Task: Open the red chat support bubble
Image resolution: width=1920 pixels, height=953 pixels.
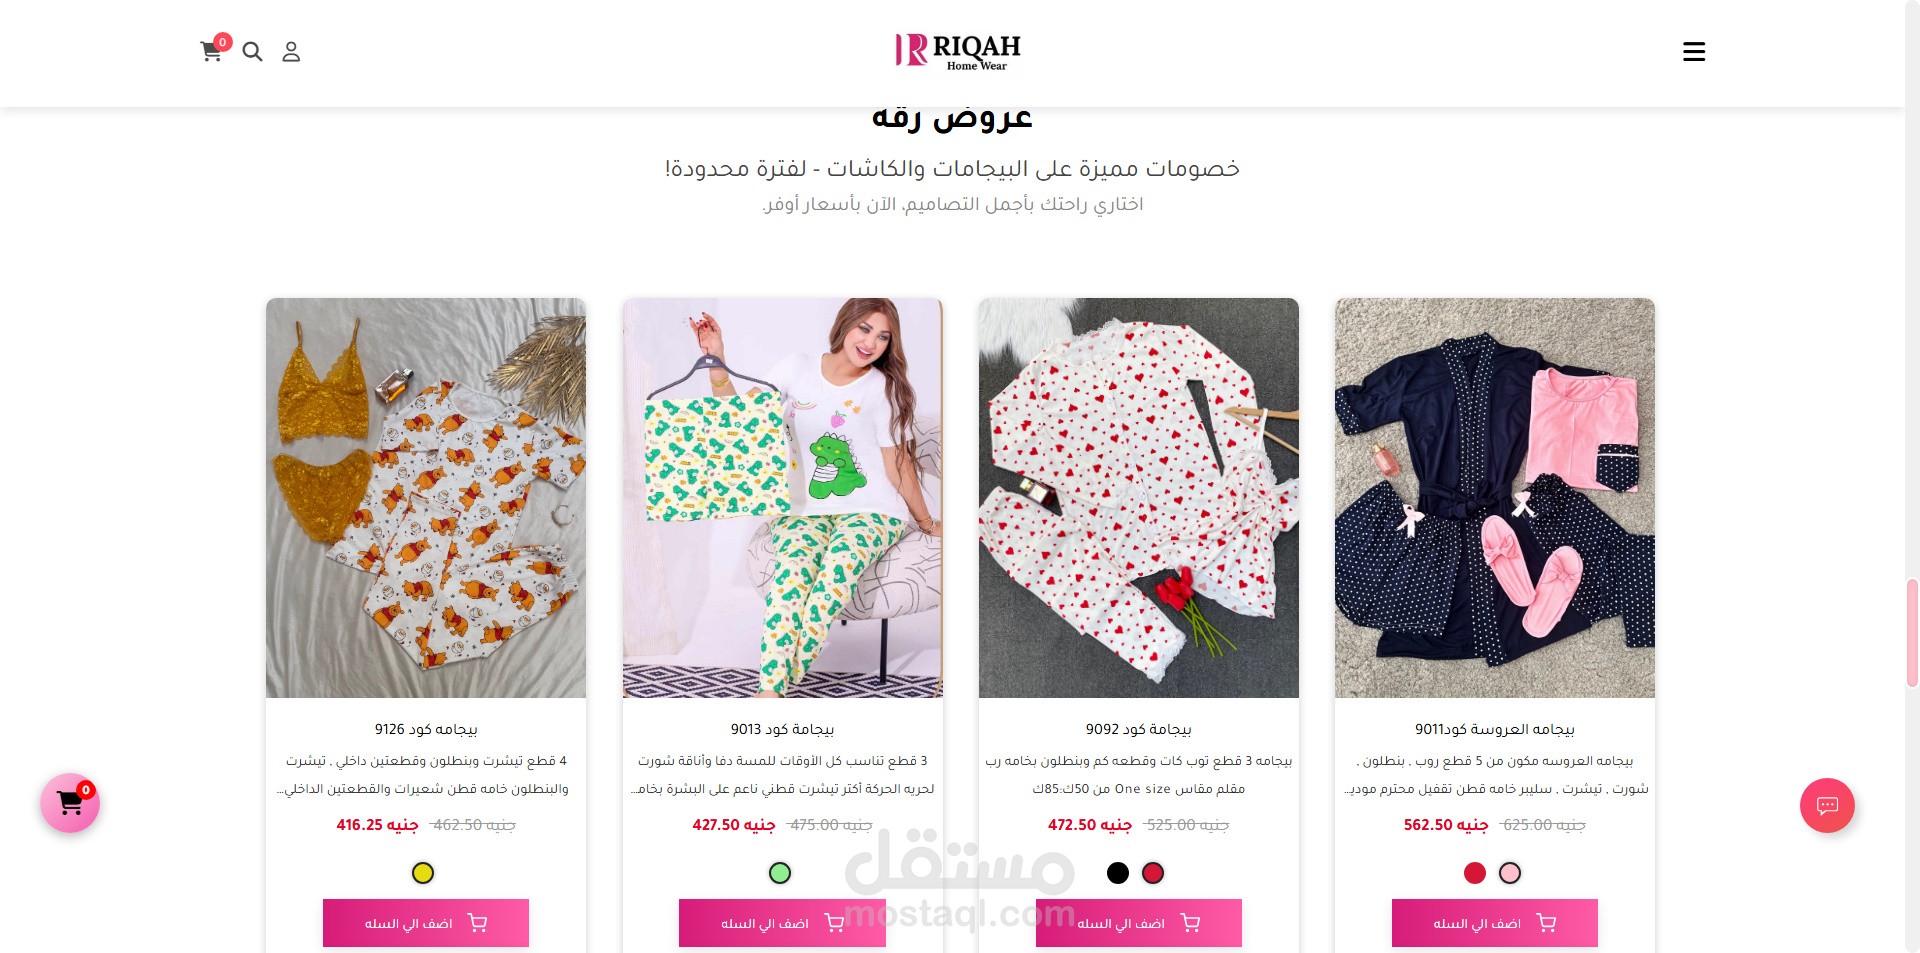Action: pos(1827,805)
